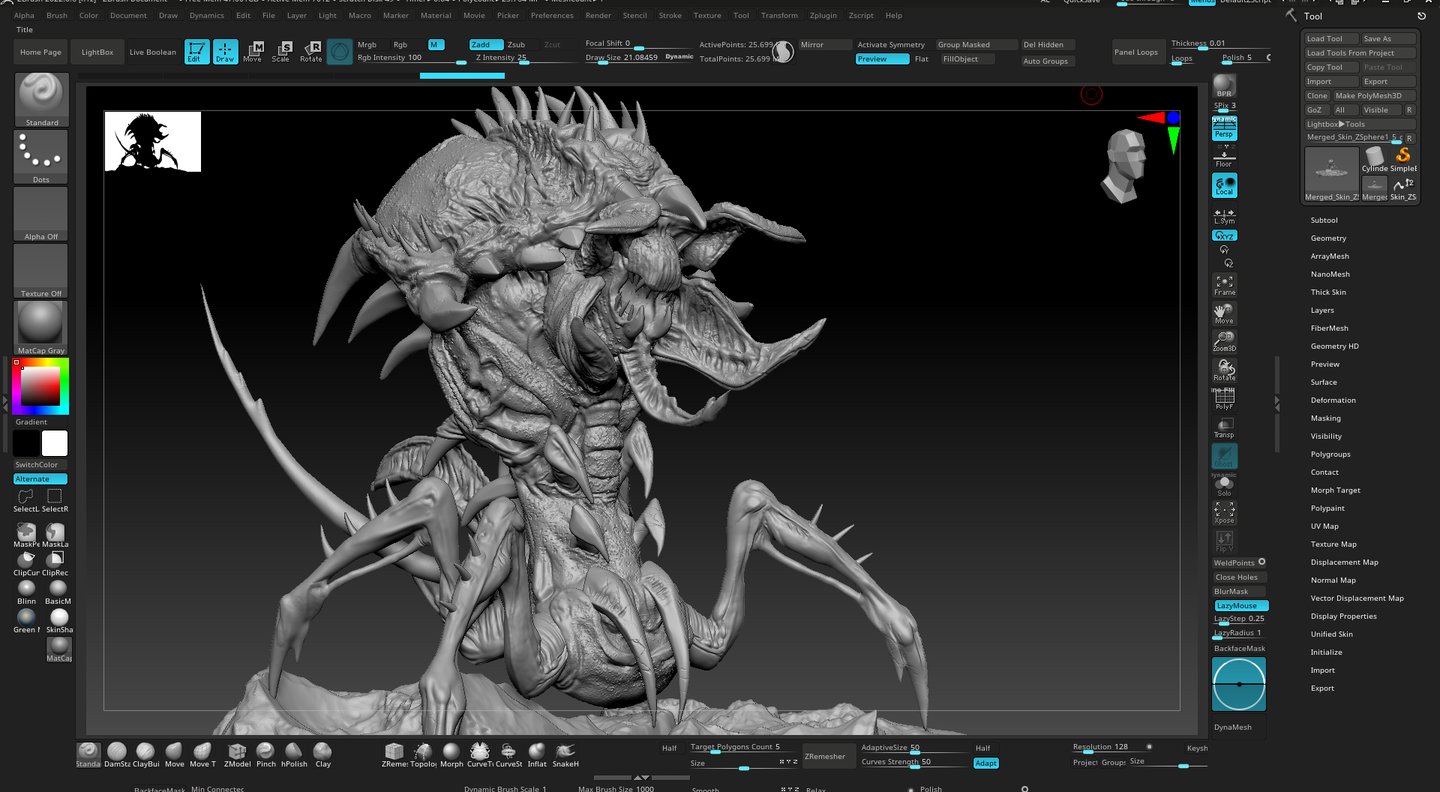Expand the Display Properties section
Screen dimensions: 1440x792
1344,616
